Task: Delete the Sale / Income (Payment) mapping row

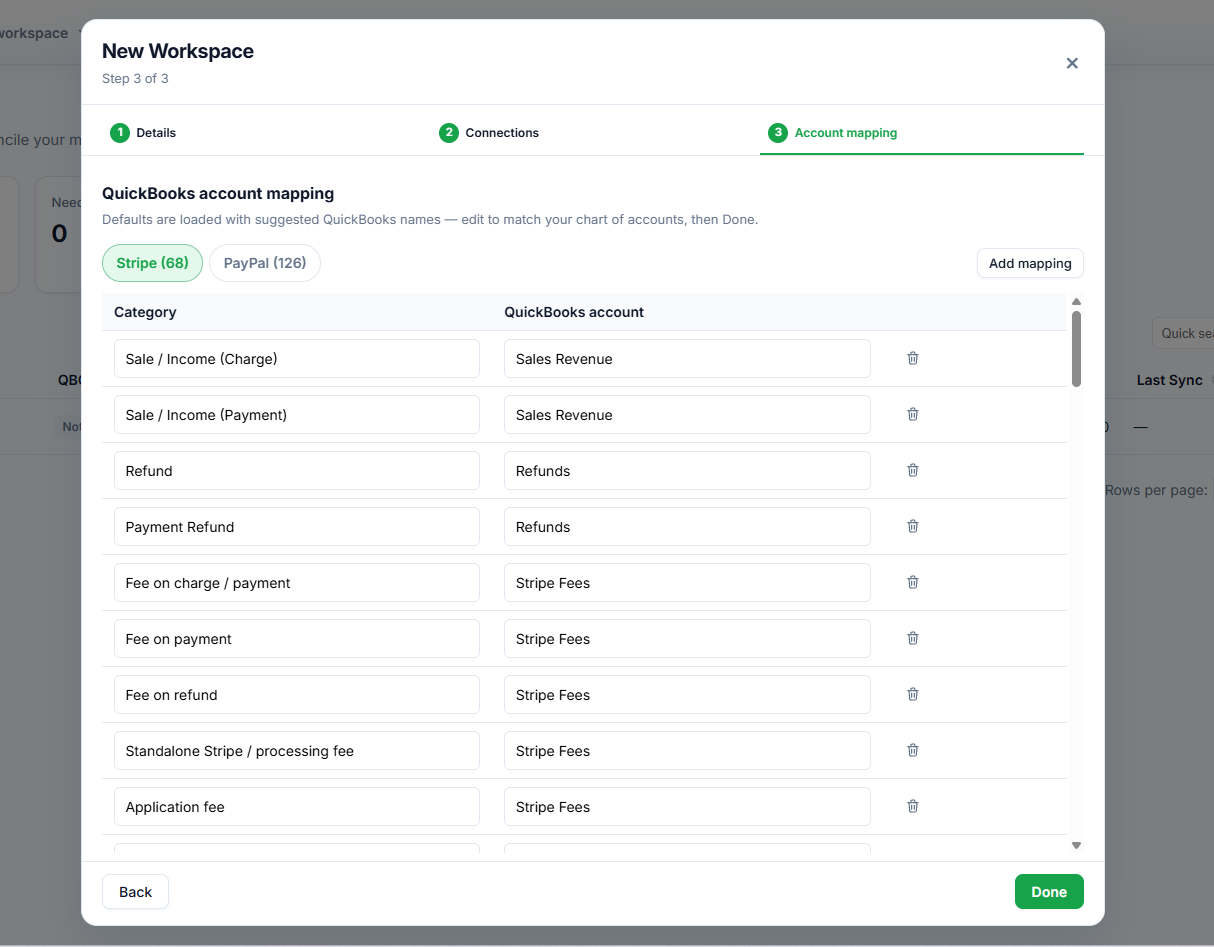Action: coord(912,414)
